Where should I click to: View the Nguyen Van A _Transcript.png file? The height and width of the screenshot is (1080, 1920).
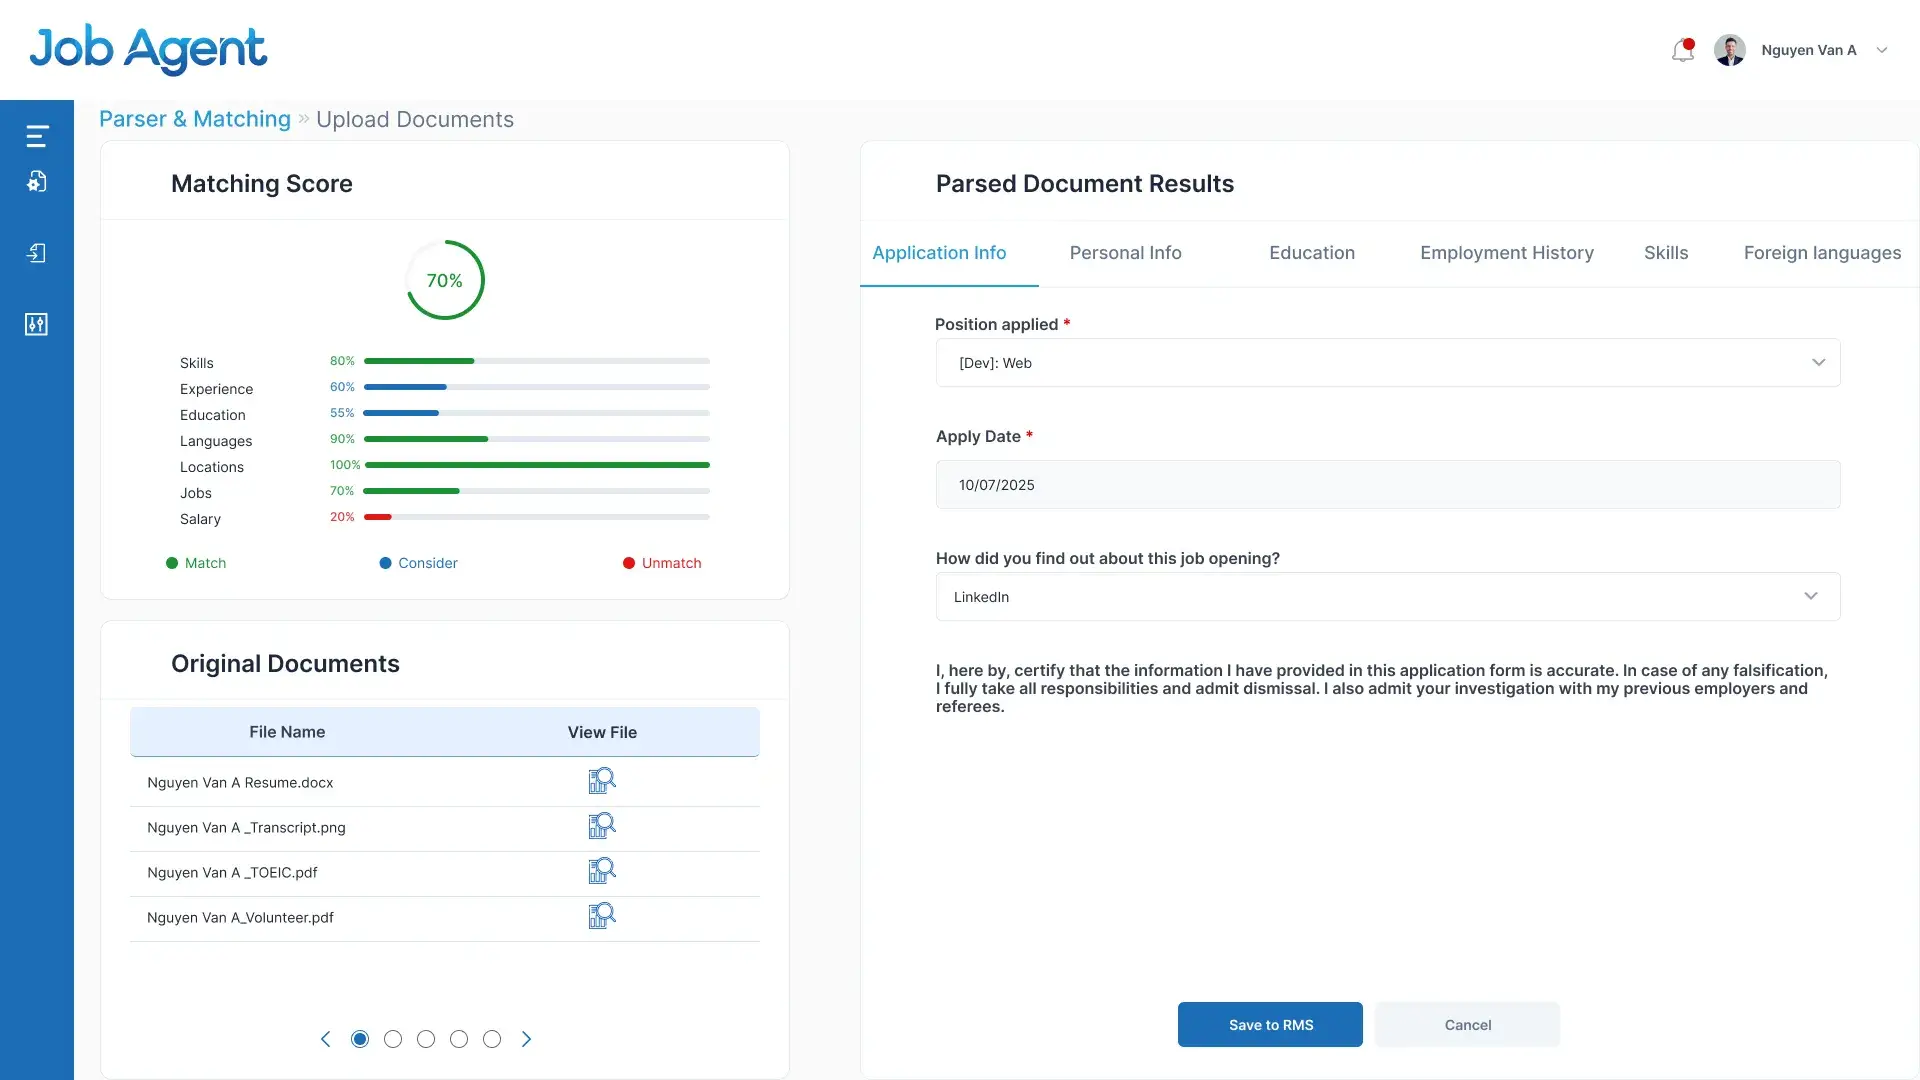point(602,826)
